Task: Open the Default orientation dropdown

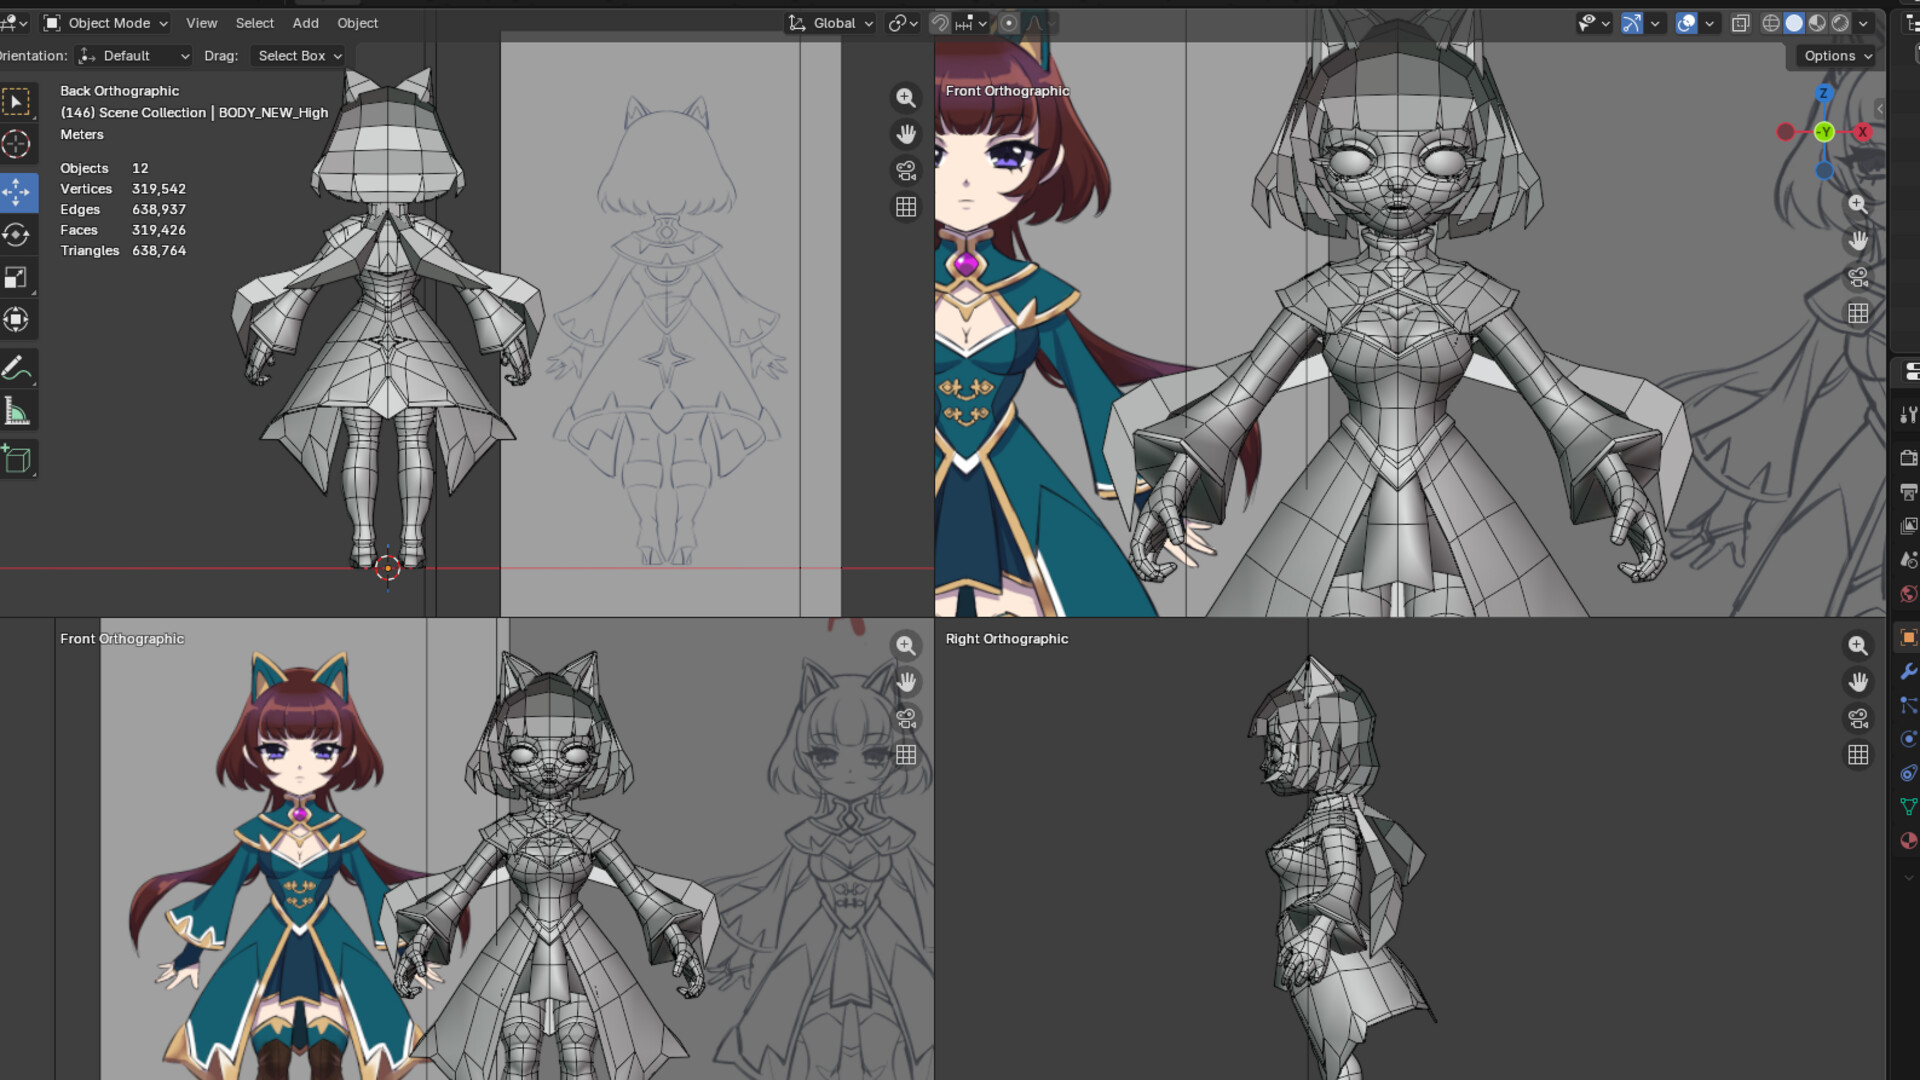Action: (134, 56)
